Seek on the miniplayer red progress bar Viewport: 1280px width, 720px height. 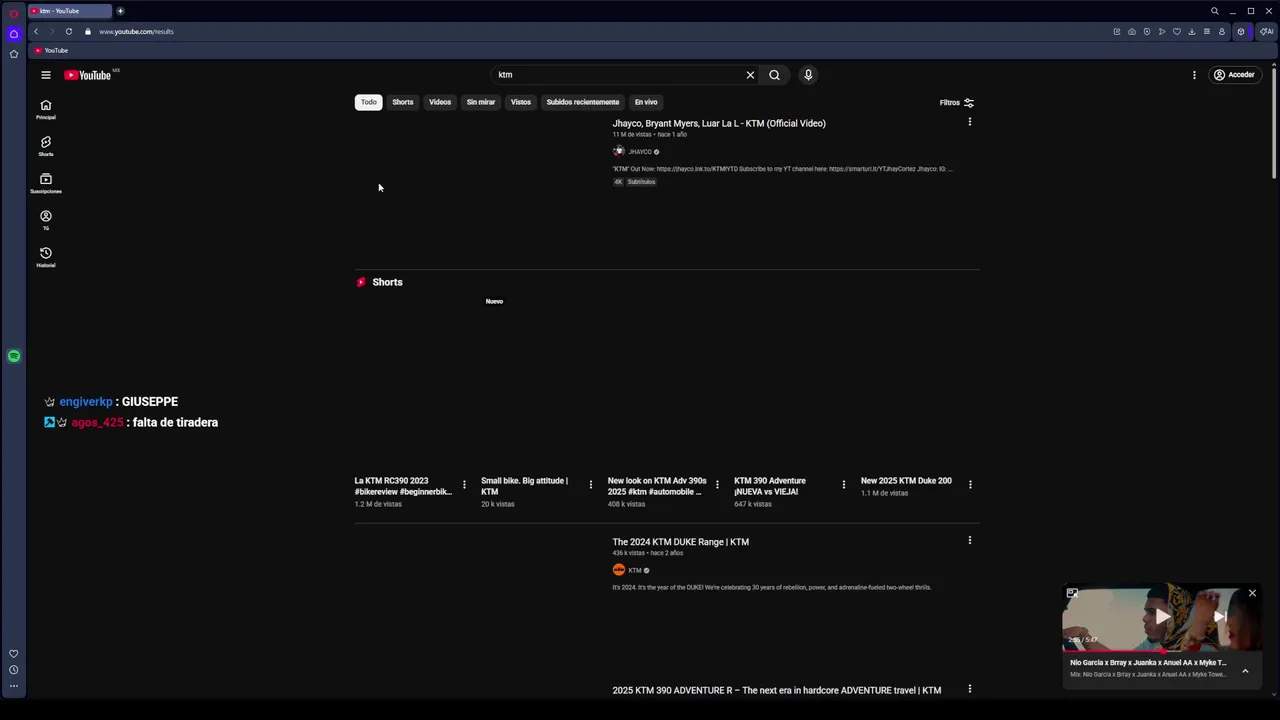1162,651
